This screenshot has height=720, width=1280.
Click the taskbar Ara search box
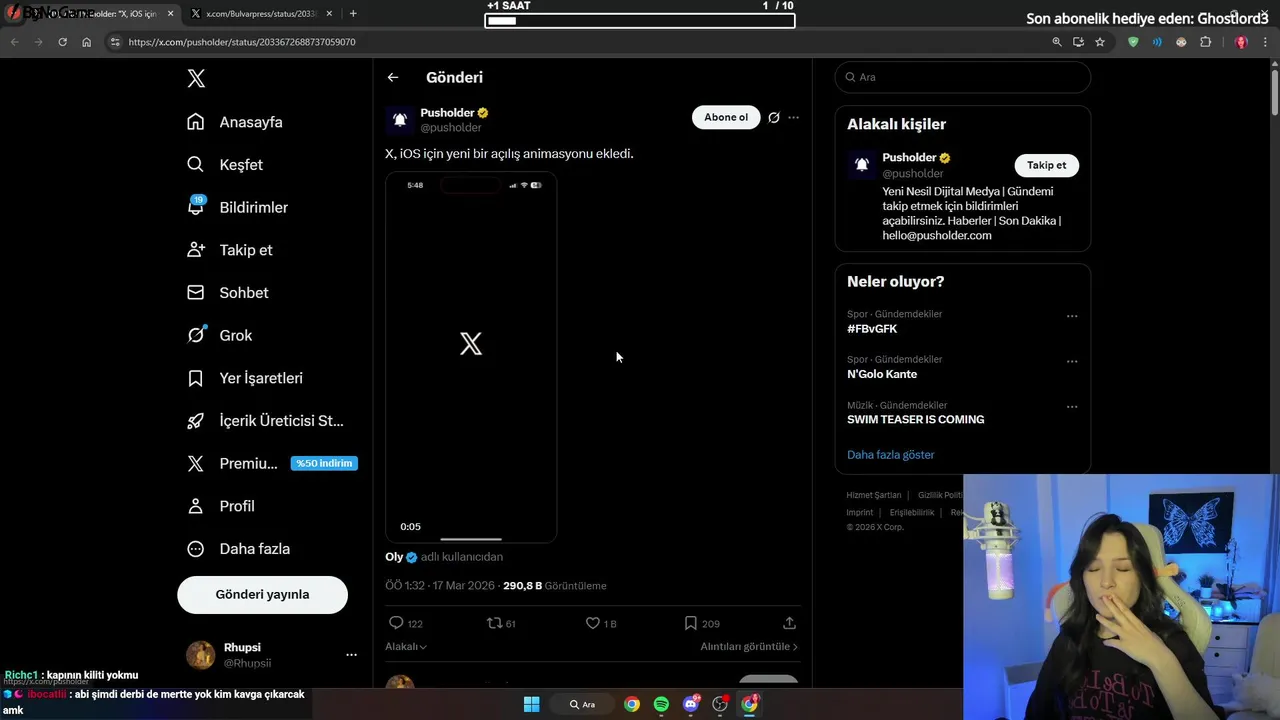tap(582, 704)
